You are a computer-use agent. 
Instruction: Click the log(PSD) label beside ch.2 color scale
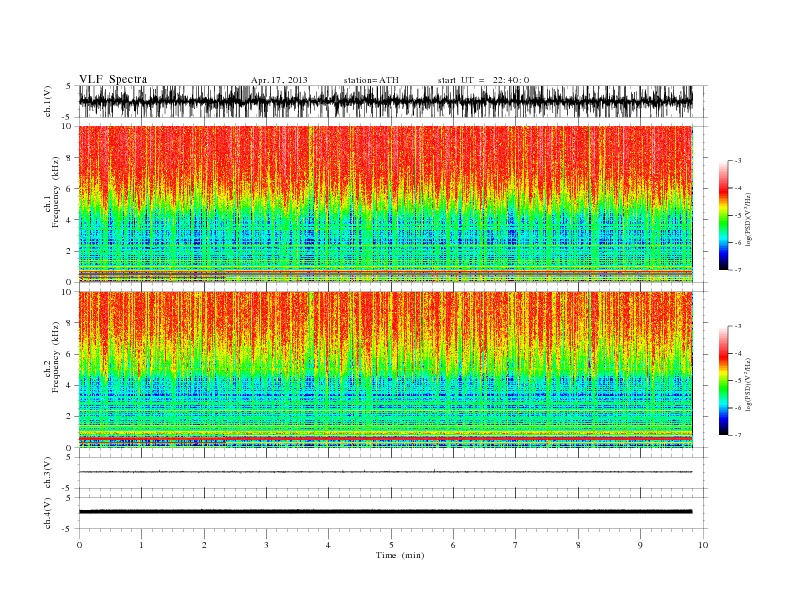coord(748,384)
